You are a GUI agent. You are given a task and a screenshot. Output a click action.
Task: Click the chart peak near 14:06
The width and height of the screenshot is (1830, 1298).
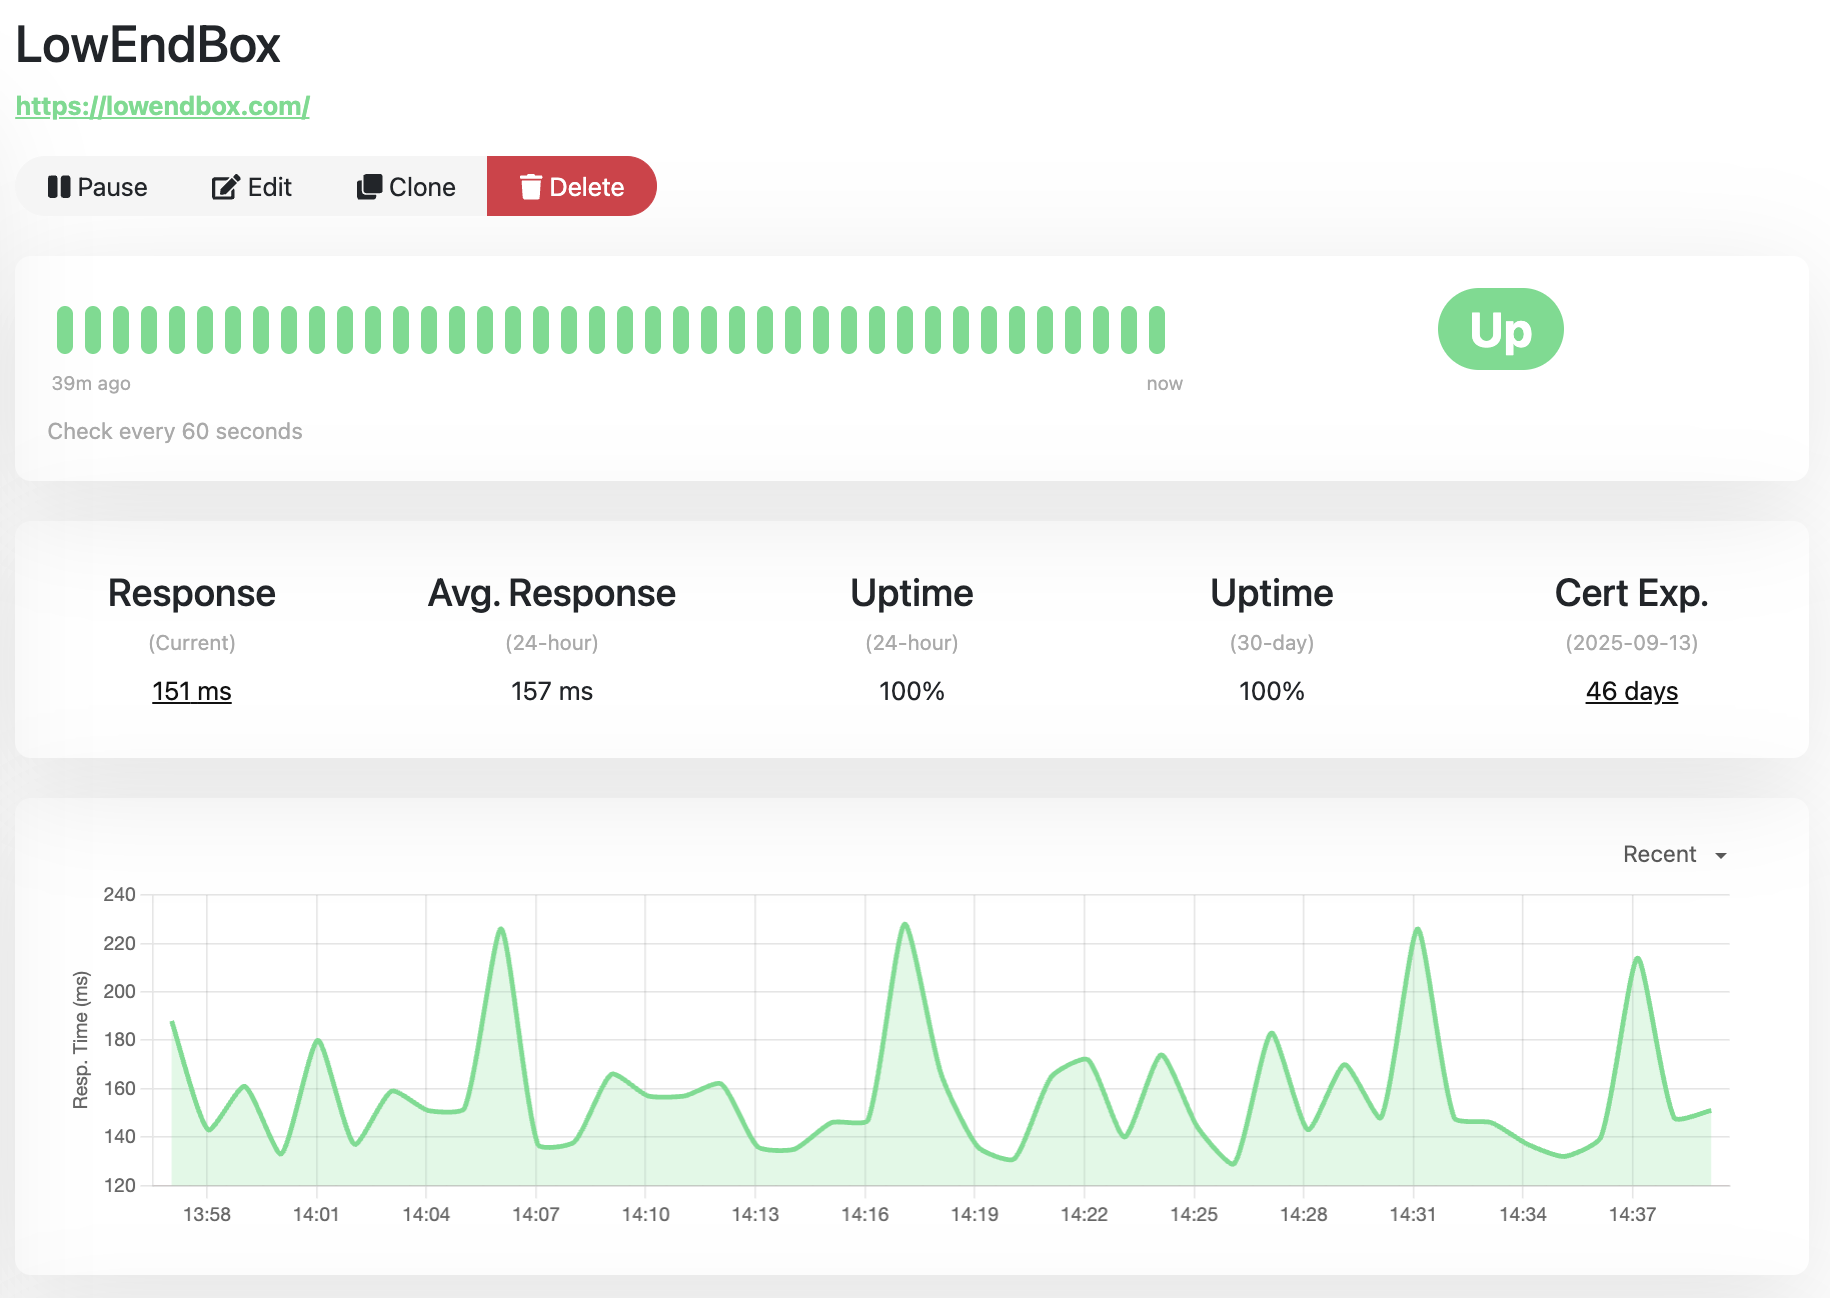(x=501, y=929)
